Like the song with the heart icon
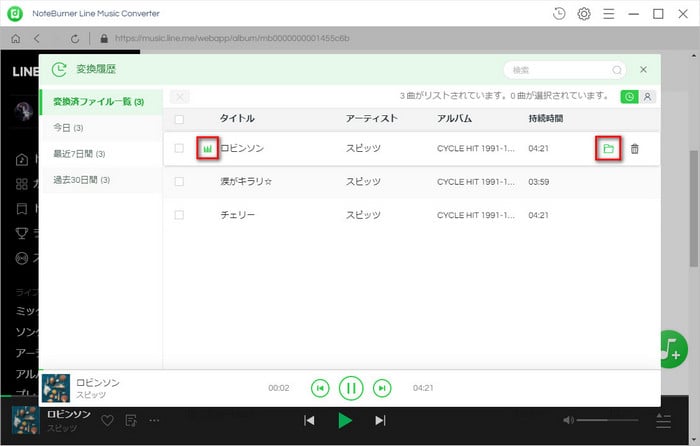Image resolution: width=700 pixels, height=446 pixels. pyautogui.click(x=107, y=420)
